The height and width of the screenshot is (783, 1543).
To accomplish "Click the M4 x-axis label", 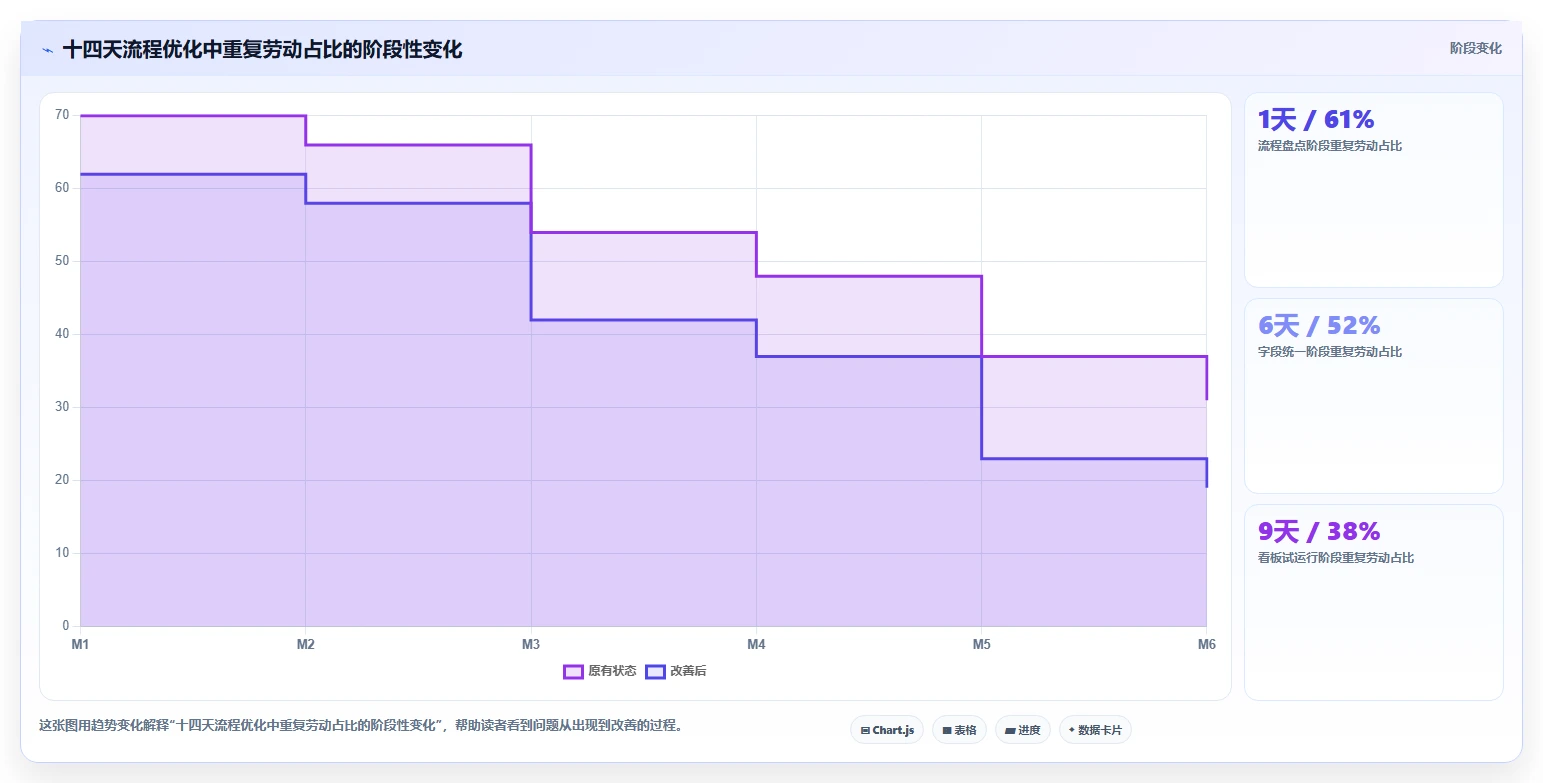I will 756,644.
